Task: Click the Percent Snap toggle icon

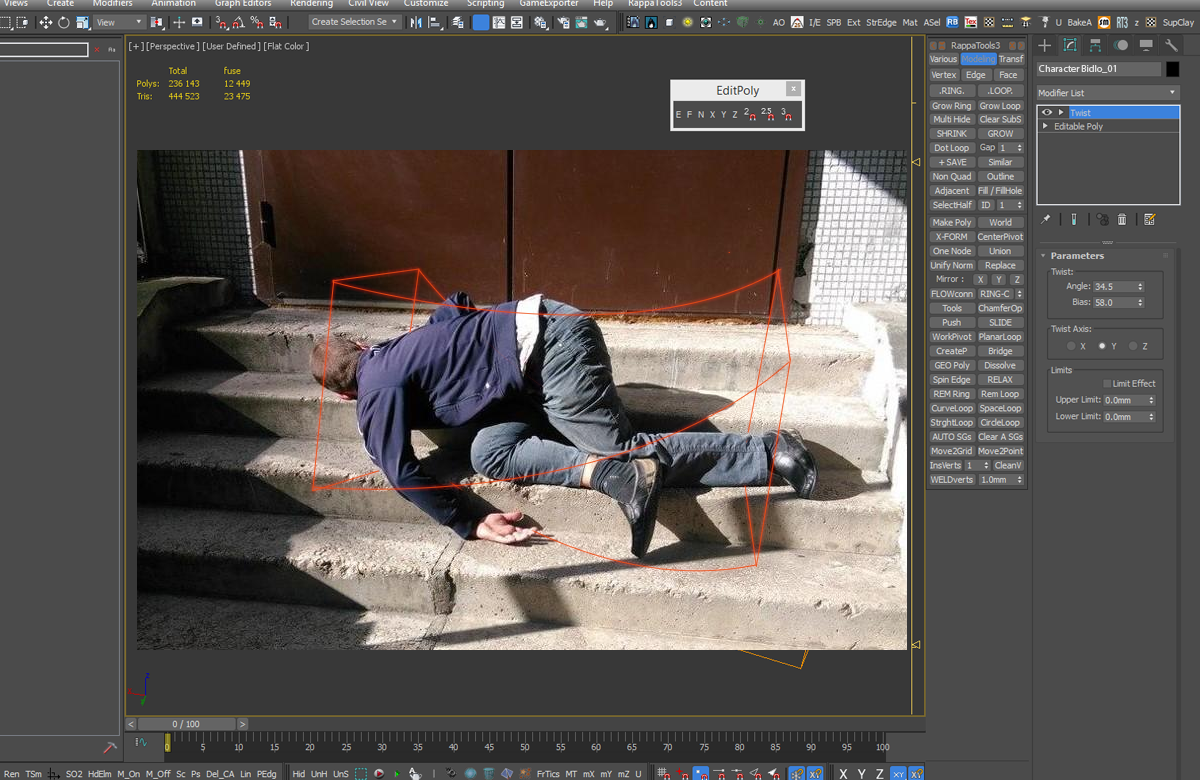Action: (x=257, y=22)
